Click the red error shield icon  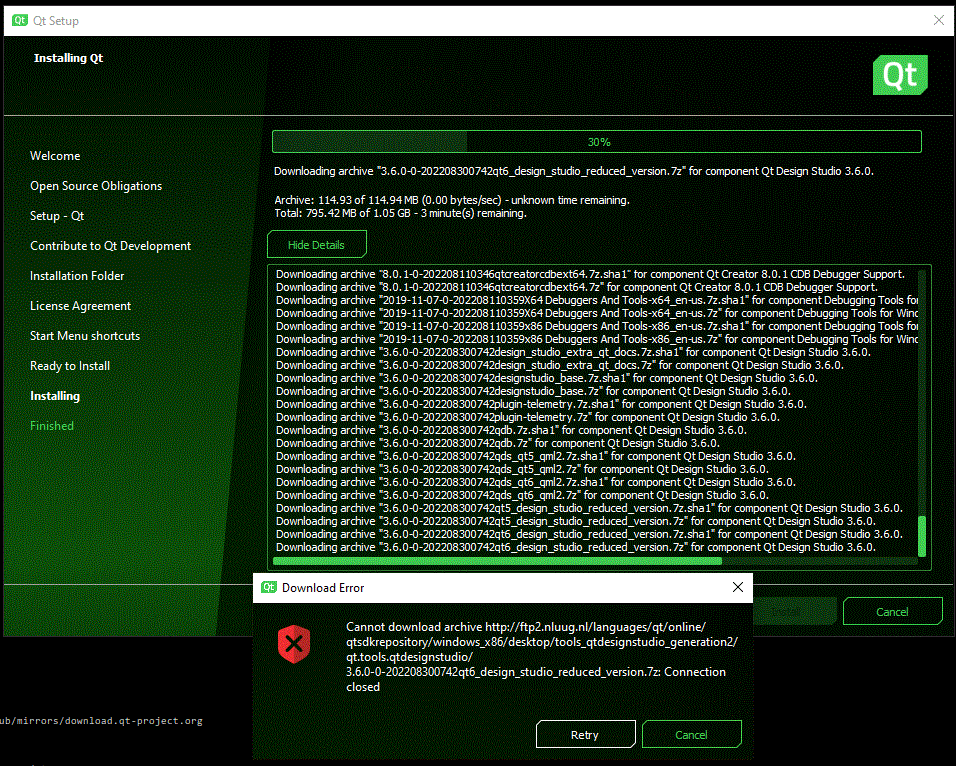tap(294, 643)
